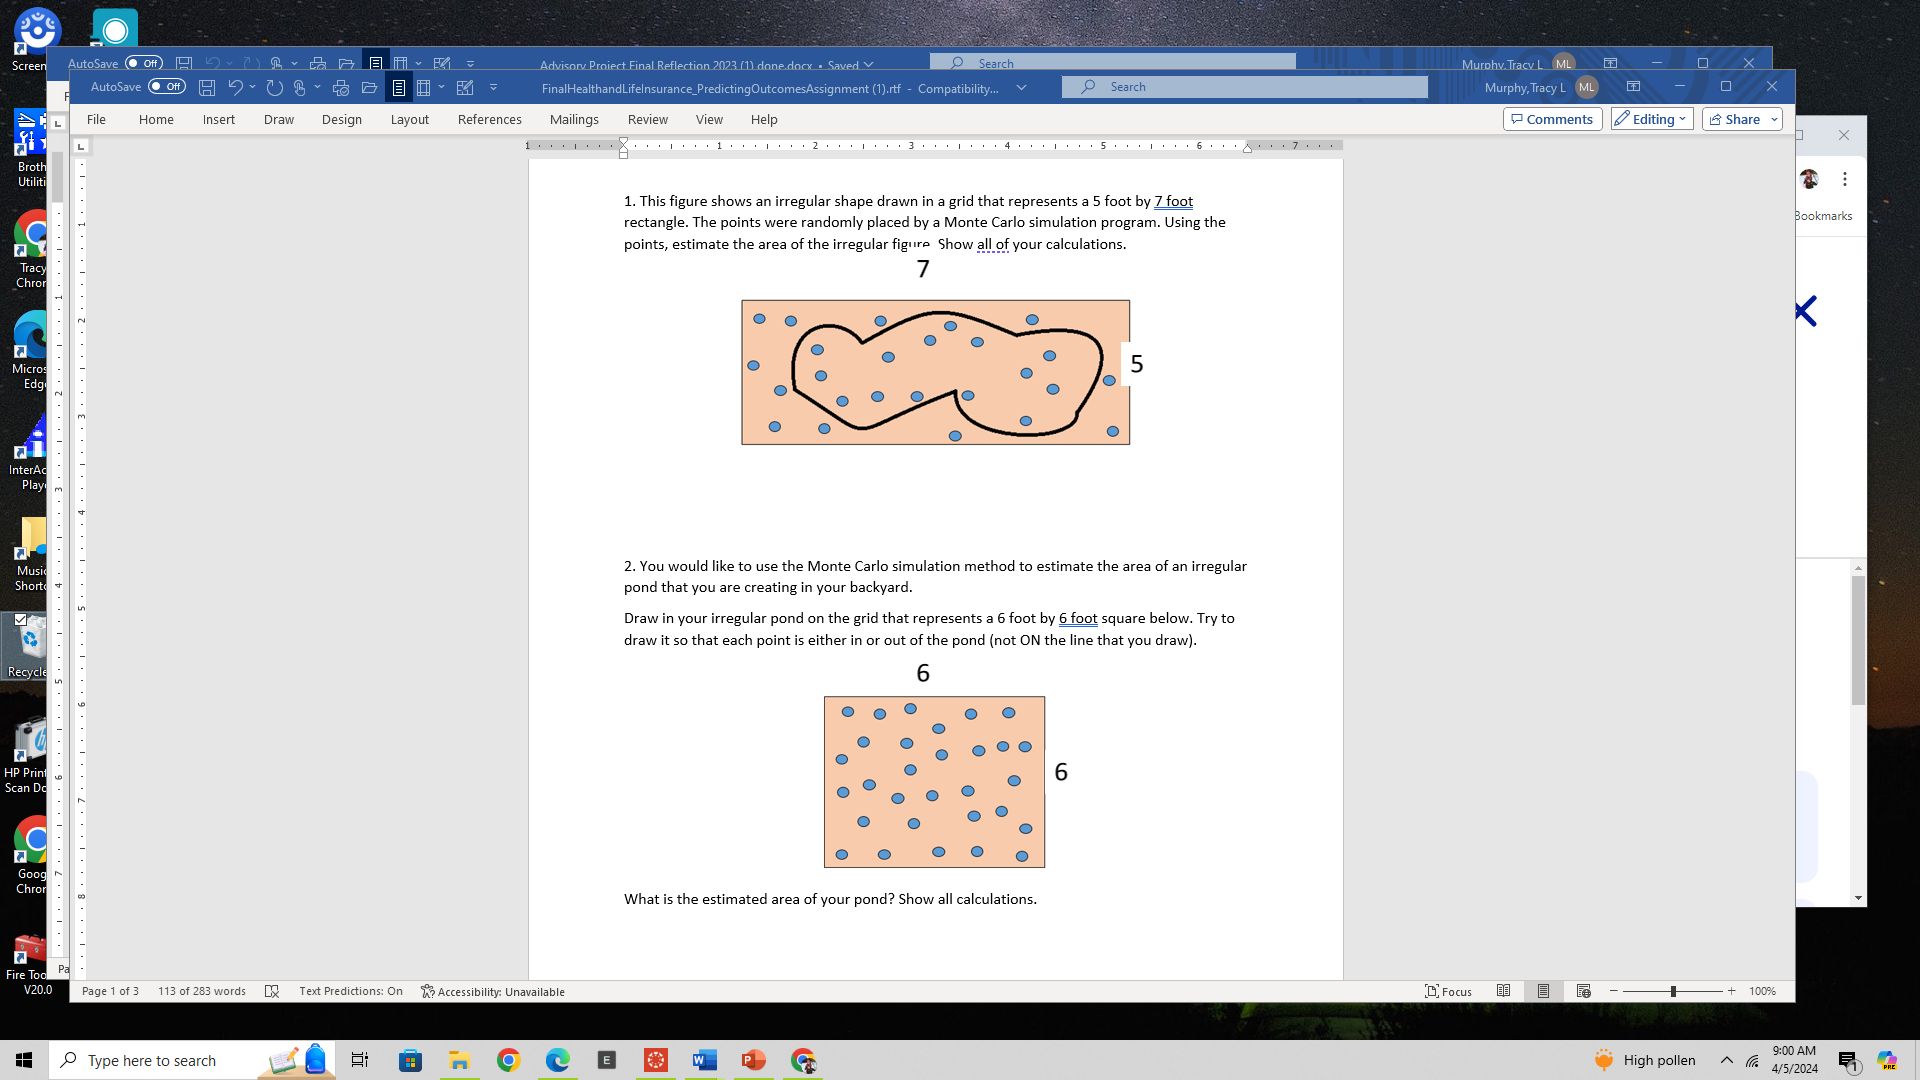Viewport: 1920px width, 1080px height.
Task: Switch to the Mailings ribbon tab
Action: pos(574,119)
